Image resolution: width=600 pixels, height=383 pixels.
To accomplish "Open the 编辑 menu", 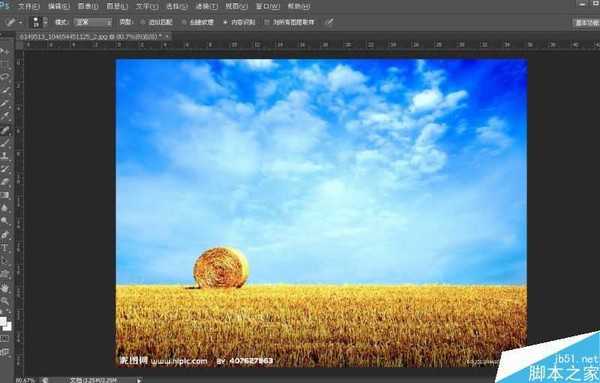I will pos(59,7).
